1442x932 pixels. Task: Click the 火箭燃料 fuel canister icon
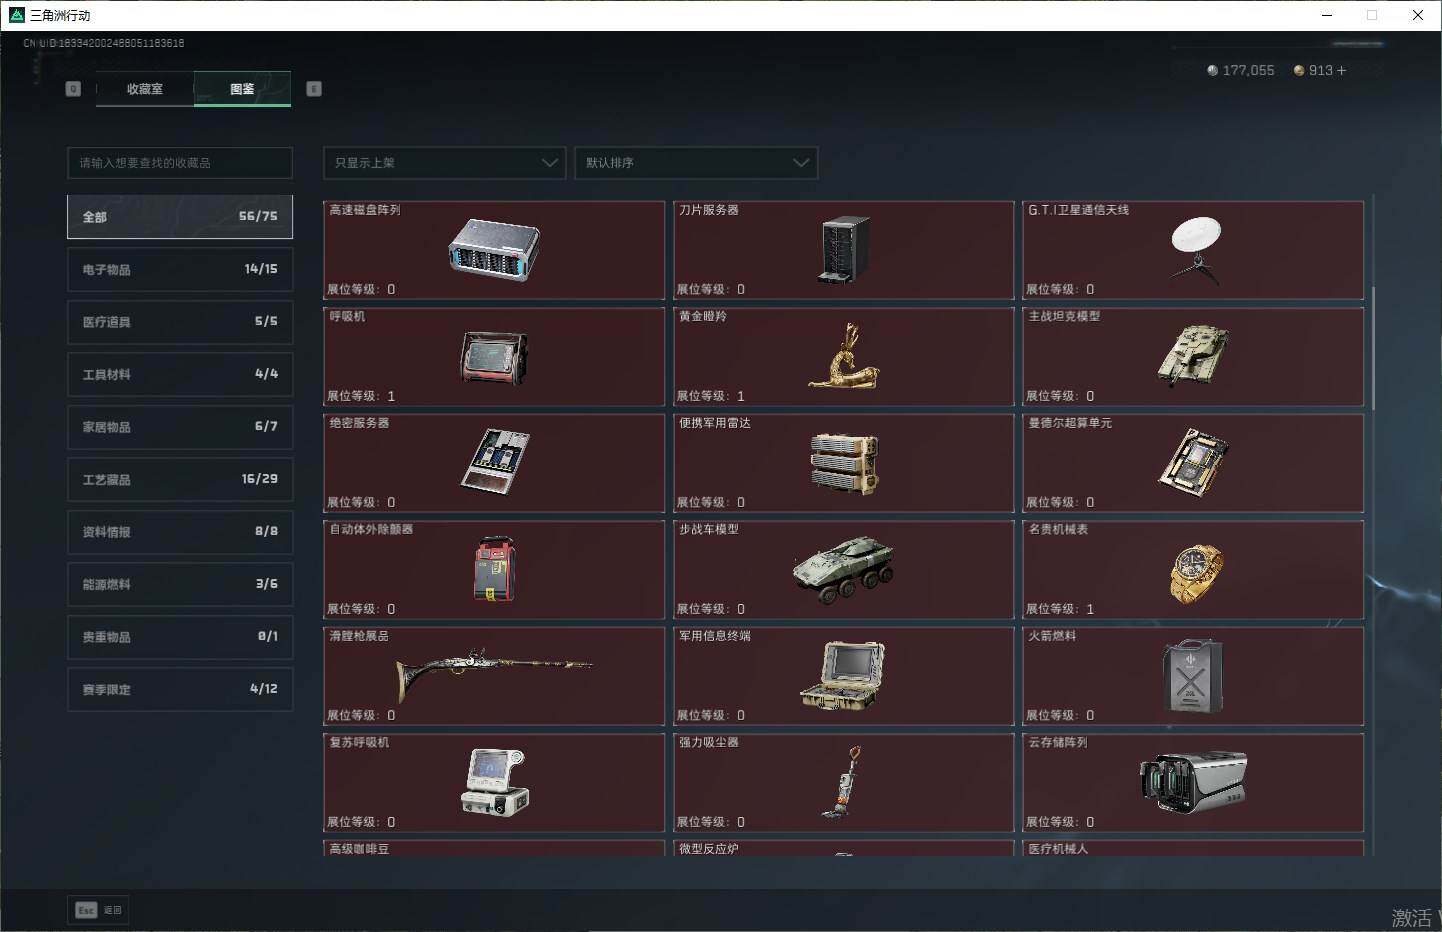point(1193,677)
